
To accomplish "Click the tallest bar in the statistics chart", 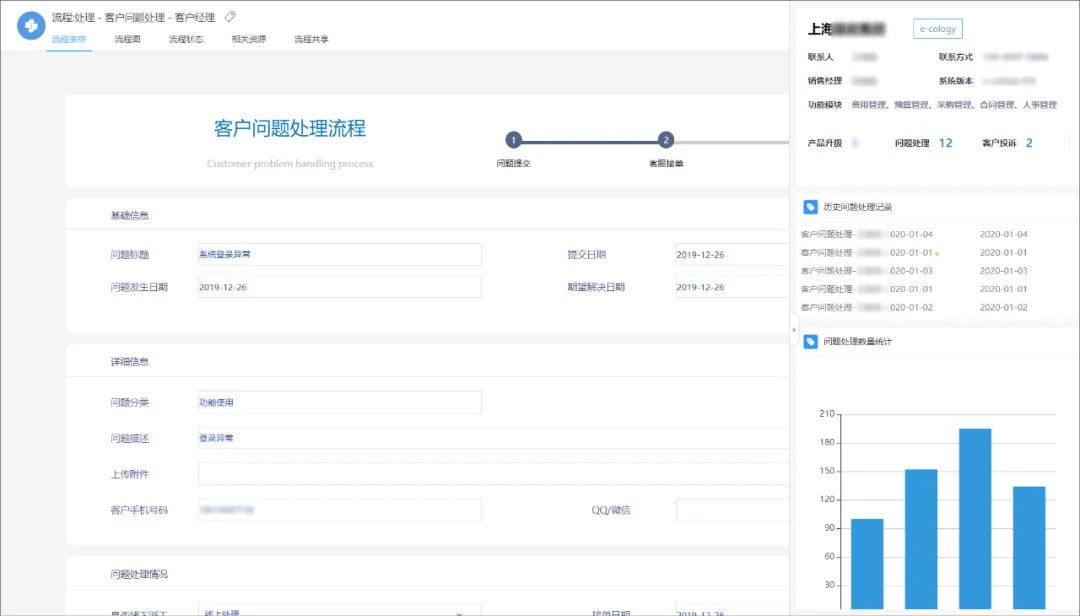I will pos(975,519).
